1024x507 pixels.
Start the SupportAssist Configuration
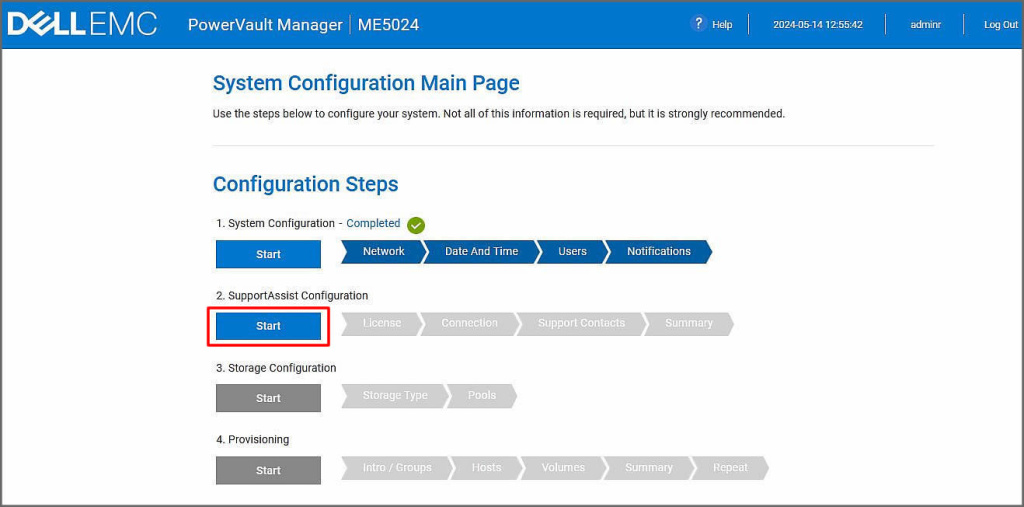268,326
